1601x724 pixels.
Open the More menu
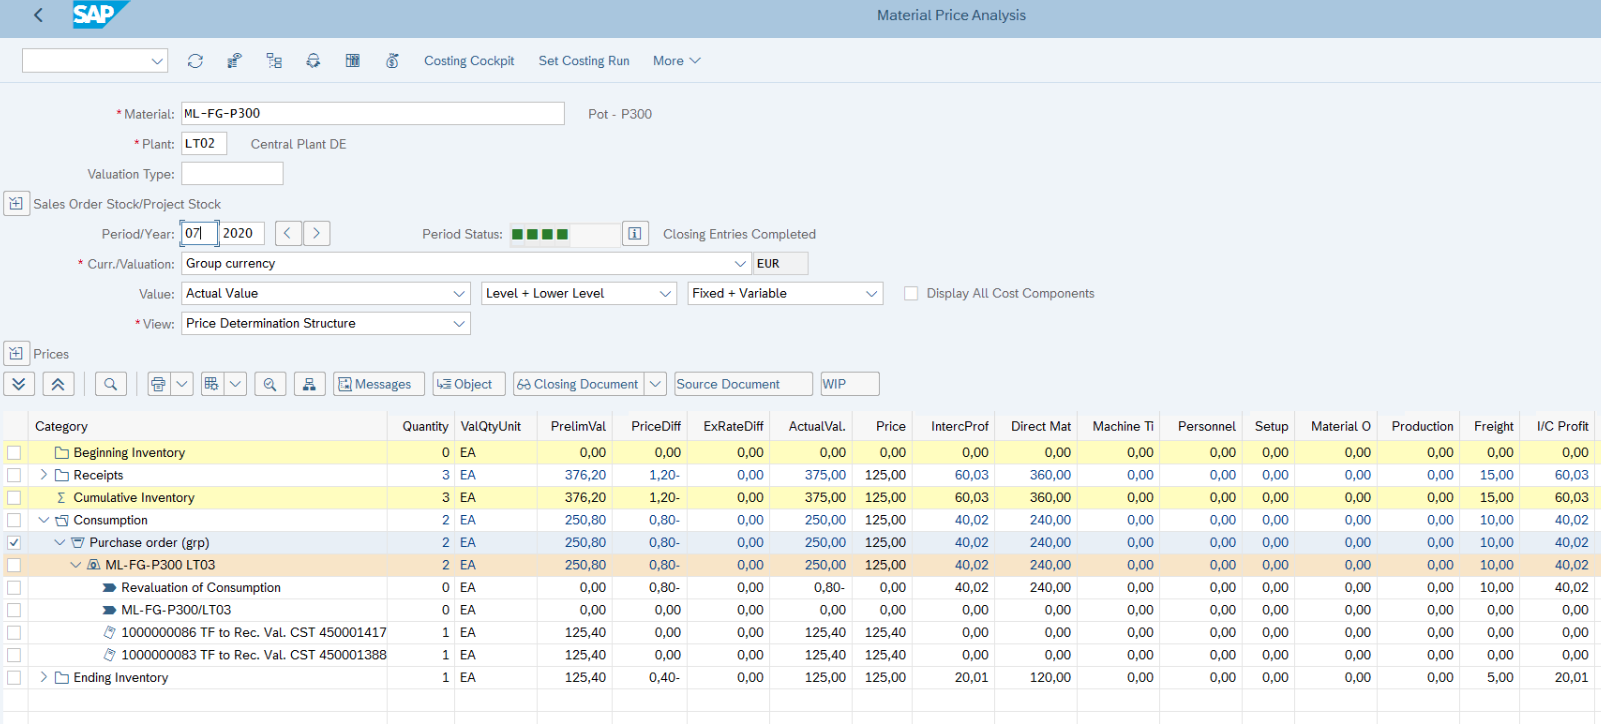pyautogui.click(x=677, y=61)
